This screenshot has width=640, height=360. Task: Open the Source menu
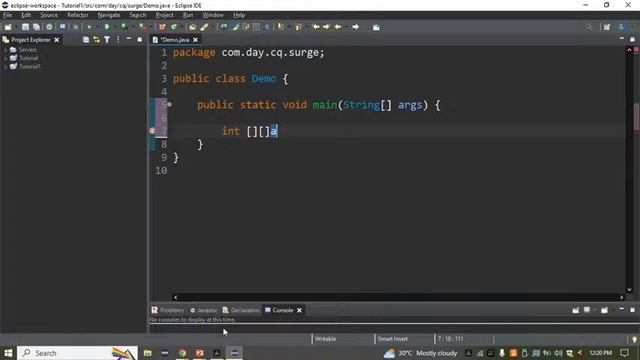pyautogui.click(x=49, y=15)
